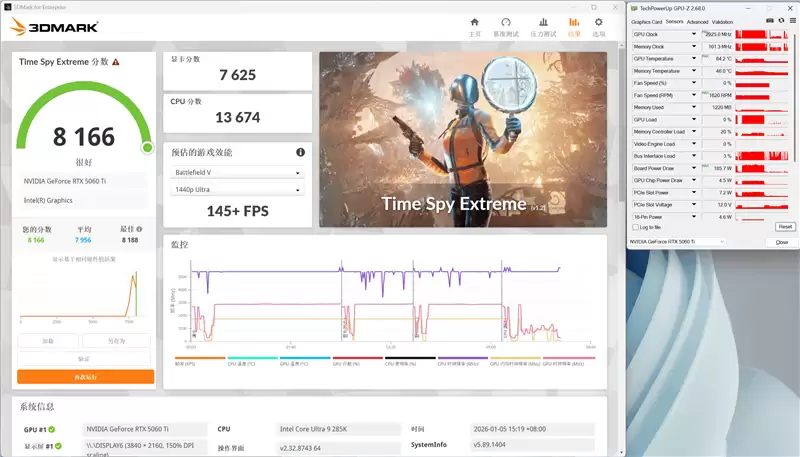
Task: Click the GPU-Z sensor list scrollbar
Action: [x=797, y=97]
